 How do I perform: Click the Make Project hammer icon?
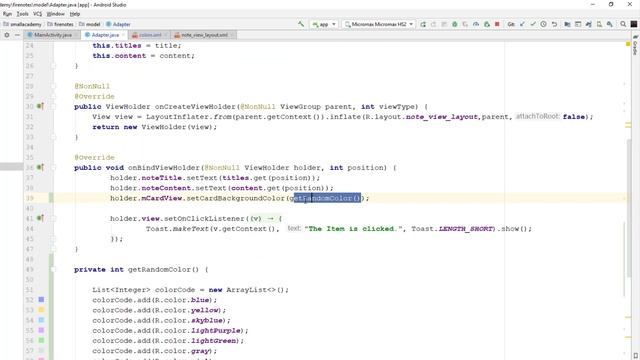pos(301,24)
